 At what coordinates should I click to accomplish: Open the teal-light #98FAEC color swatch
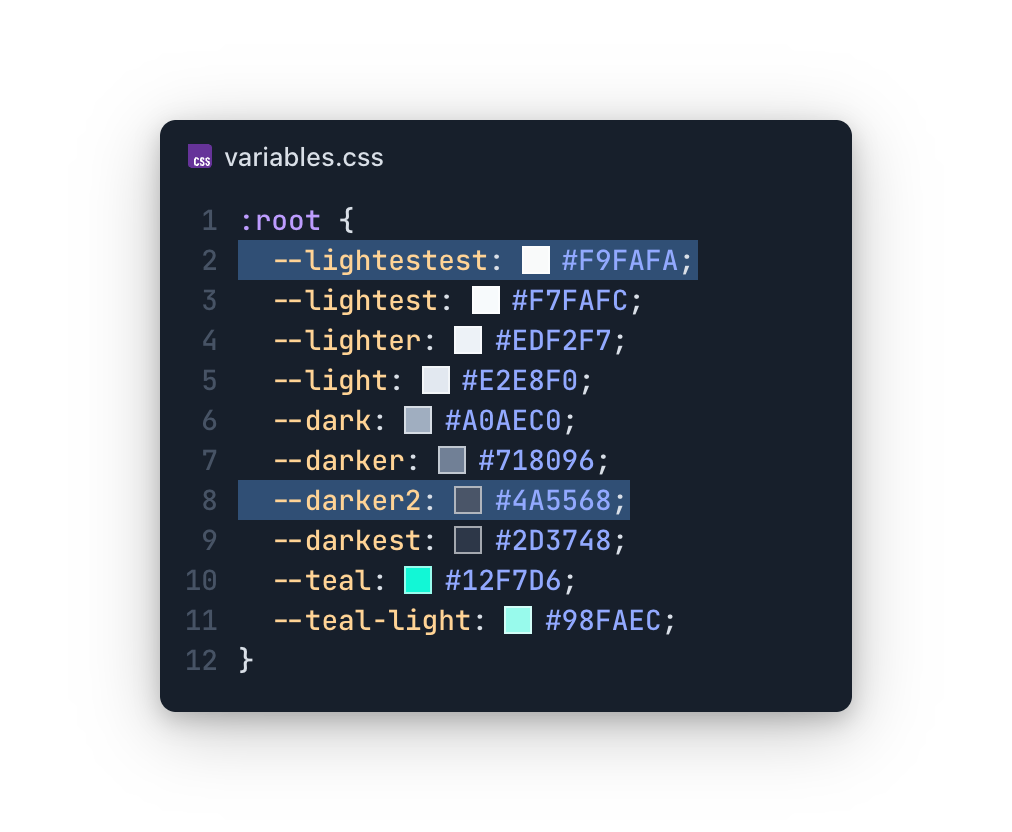coord(518,620)
